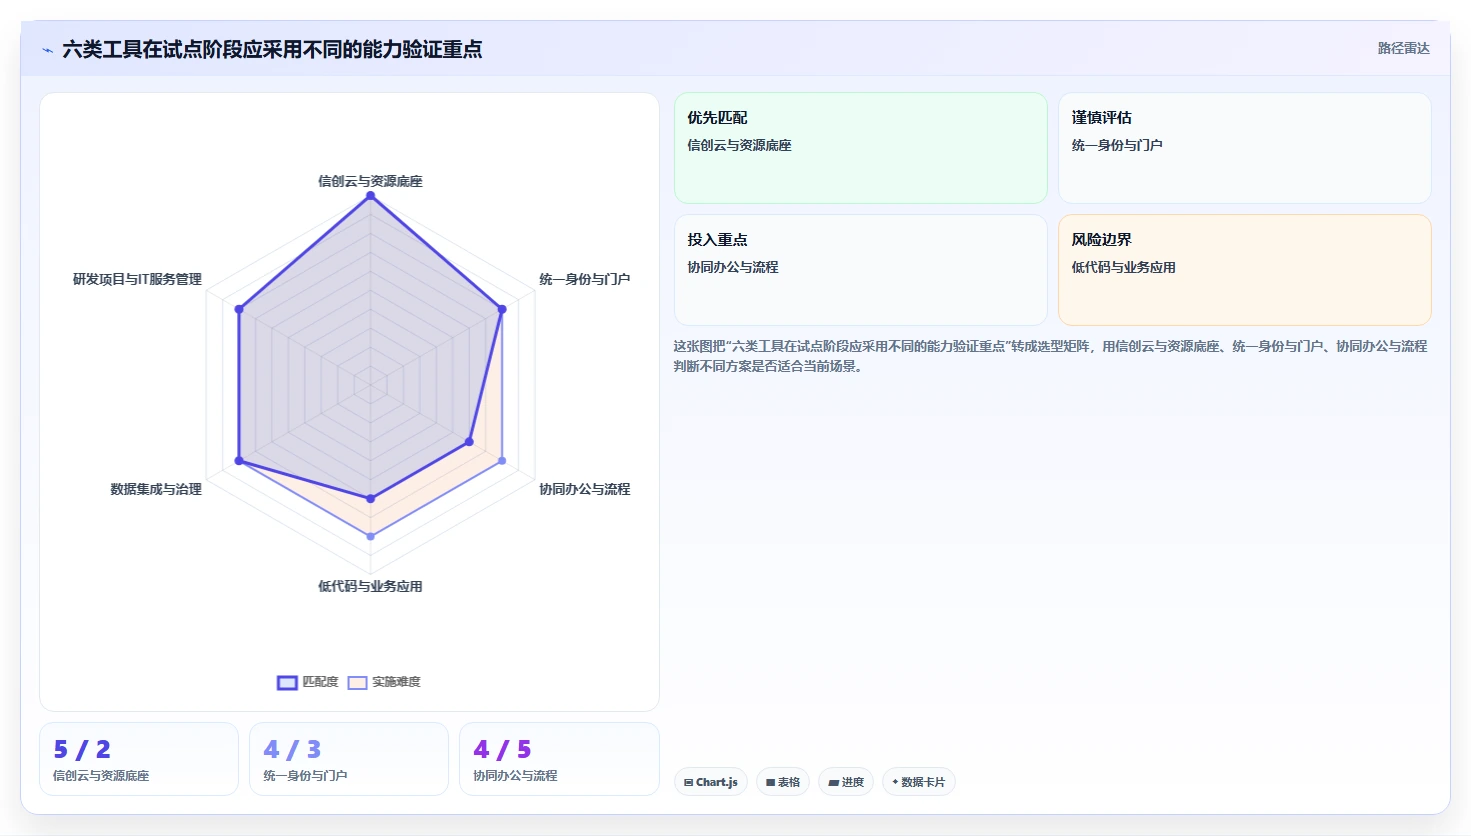Select the 谨慎评估 card
Viewport: 1471px width, 836px height.
click(1244, 148)
